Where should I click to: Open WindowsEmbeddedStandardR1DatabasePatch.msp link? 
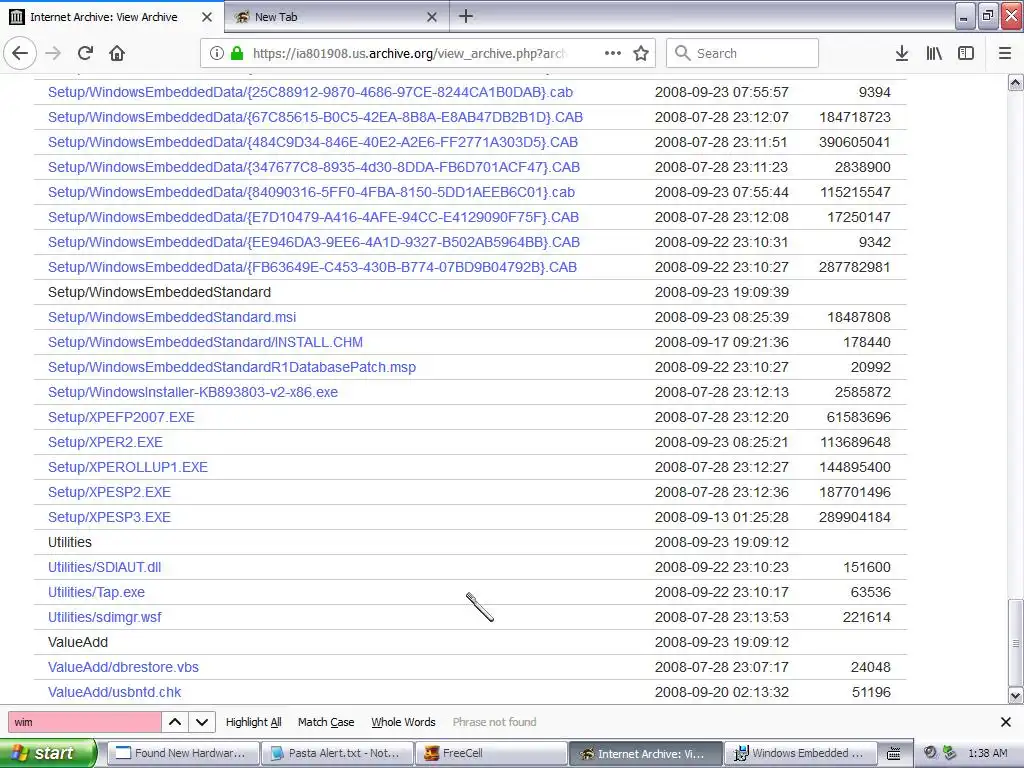(x=232, y=367)
